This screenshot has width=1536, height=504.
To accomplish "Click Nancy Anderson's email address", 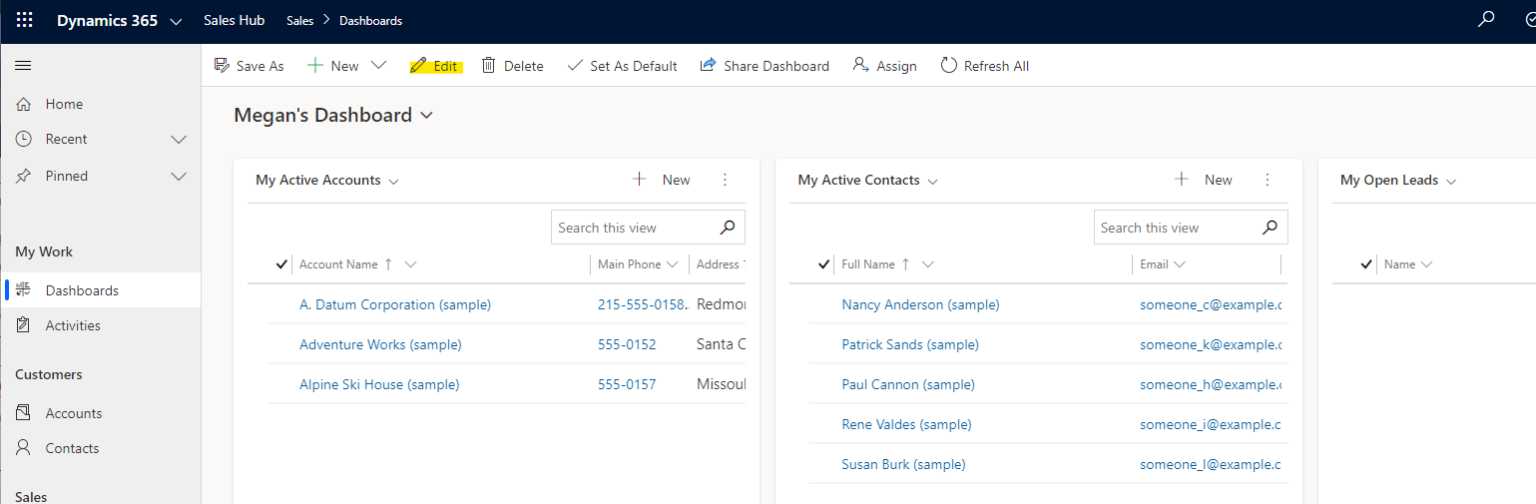I will [1211, 305].
